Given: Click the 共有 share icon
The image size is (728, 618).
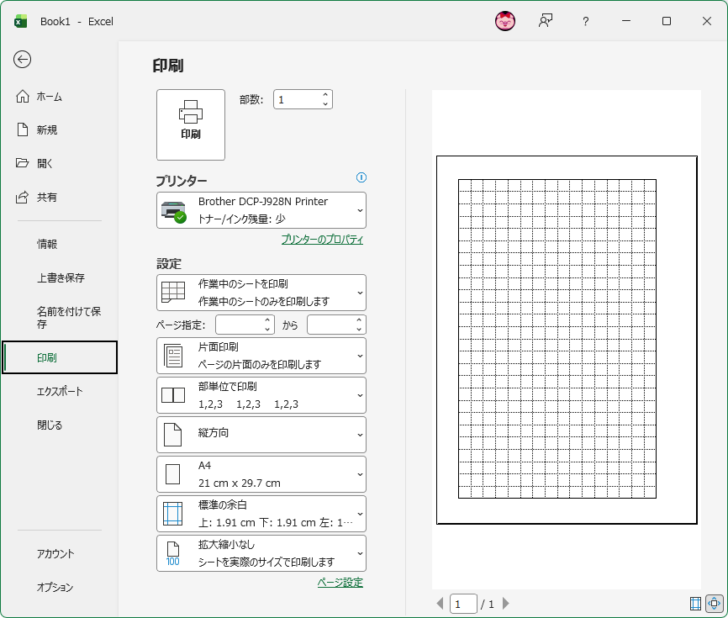Looking at the screenshot, I should [22, 197].
